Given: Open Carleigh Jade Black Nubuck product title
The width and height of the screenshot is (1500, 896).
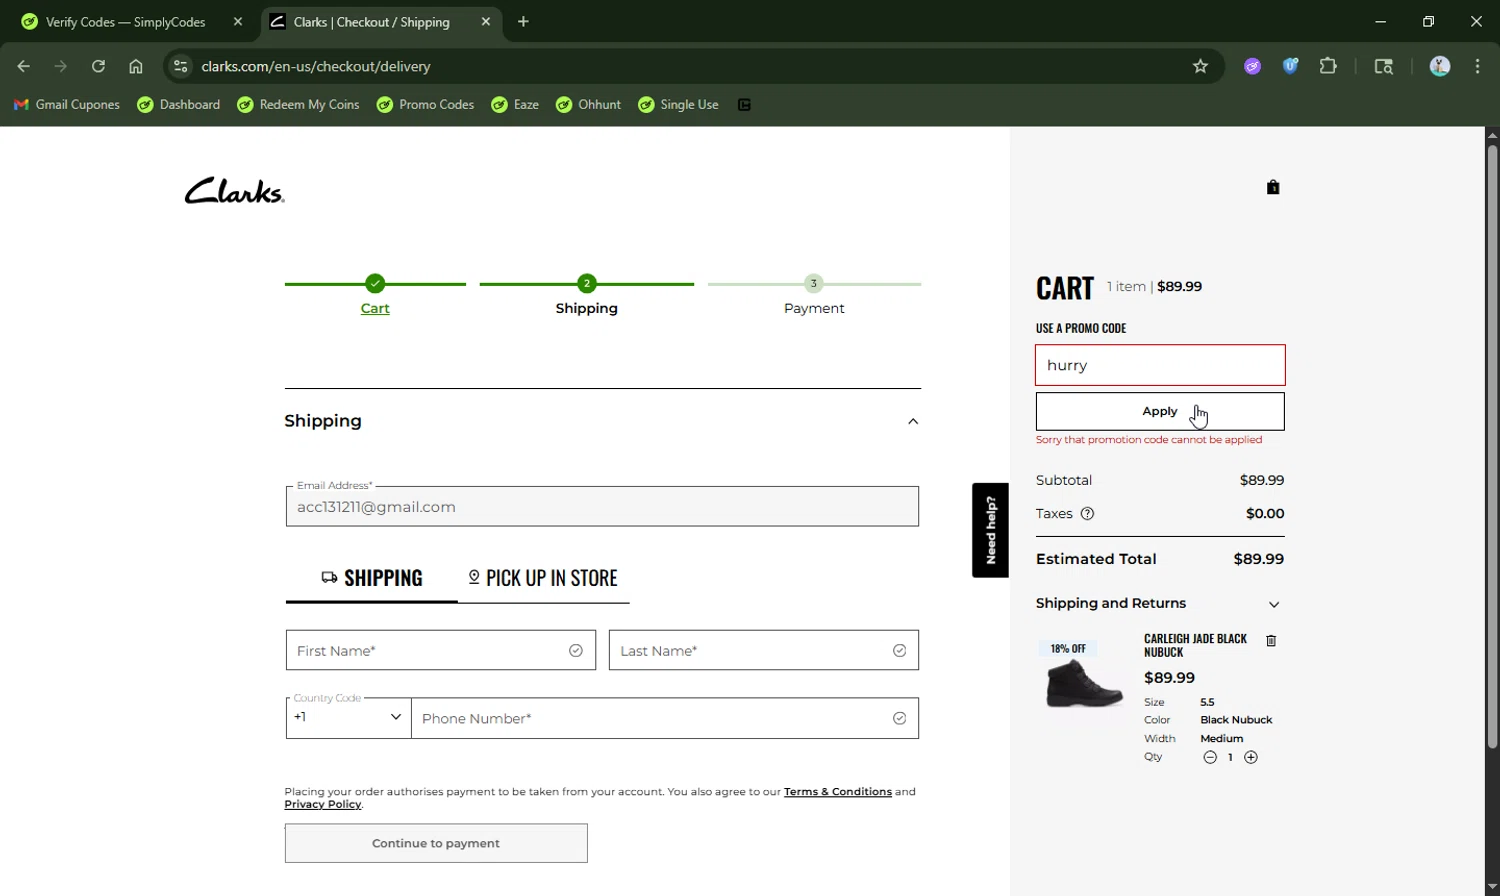Looking at the screenshot, I should pos(1195,645).
